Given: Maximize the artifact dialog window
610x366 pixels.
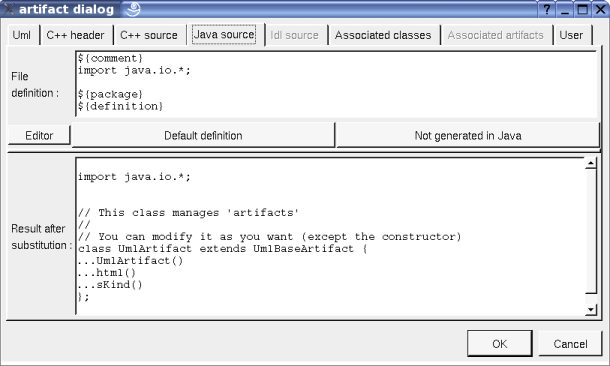Looking at the screenshot, I should [x=583, y=9].
